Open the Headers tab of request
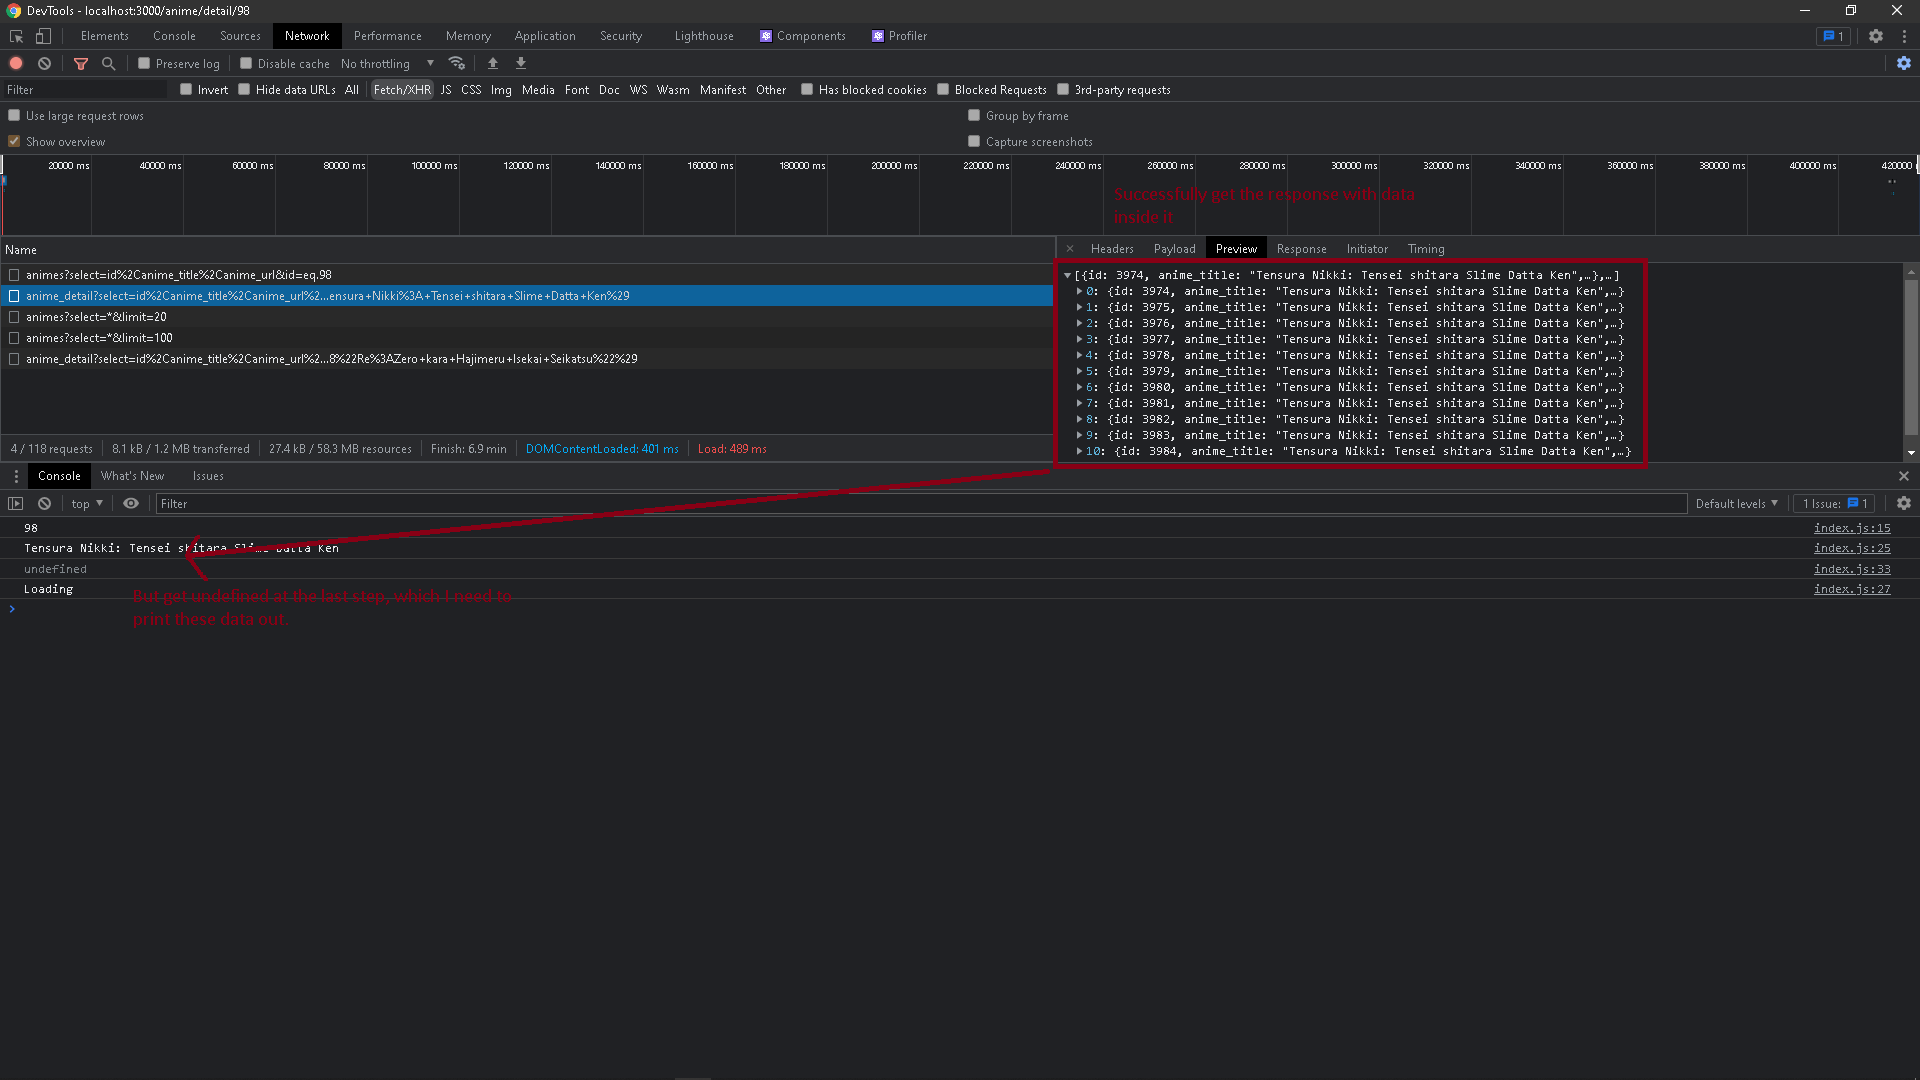Viewport: 1920px width, 1080px height. [x=1112, y=249]
